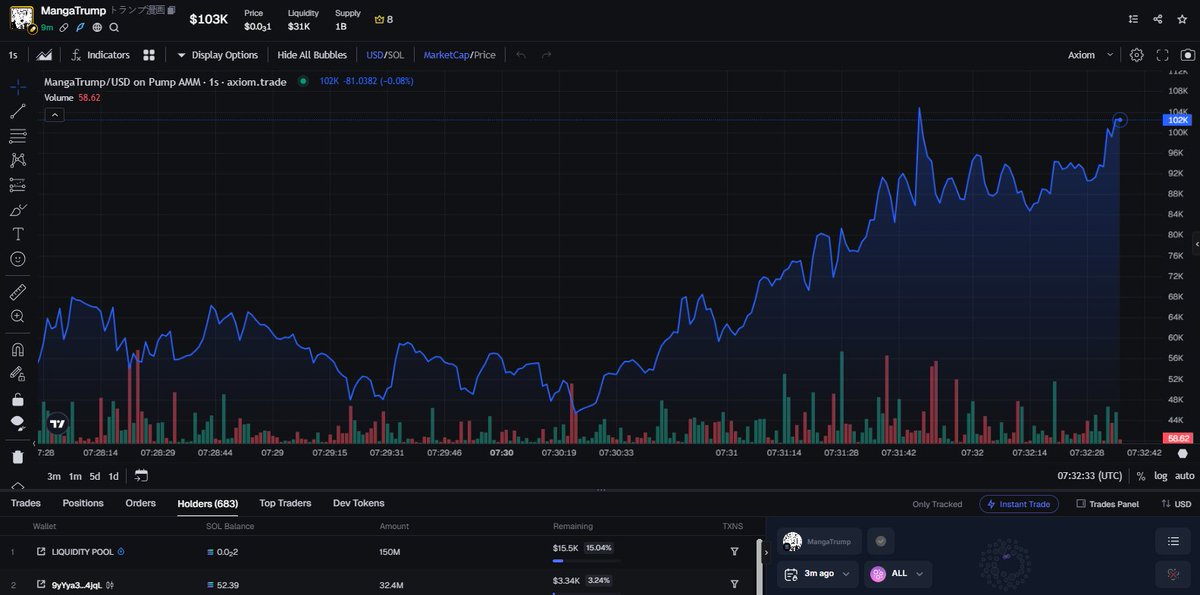Switch to the Dev Tokens tab
Screen dimensions: 1200x595
358,503
